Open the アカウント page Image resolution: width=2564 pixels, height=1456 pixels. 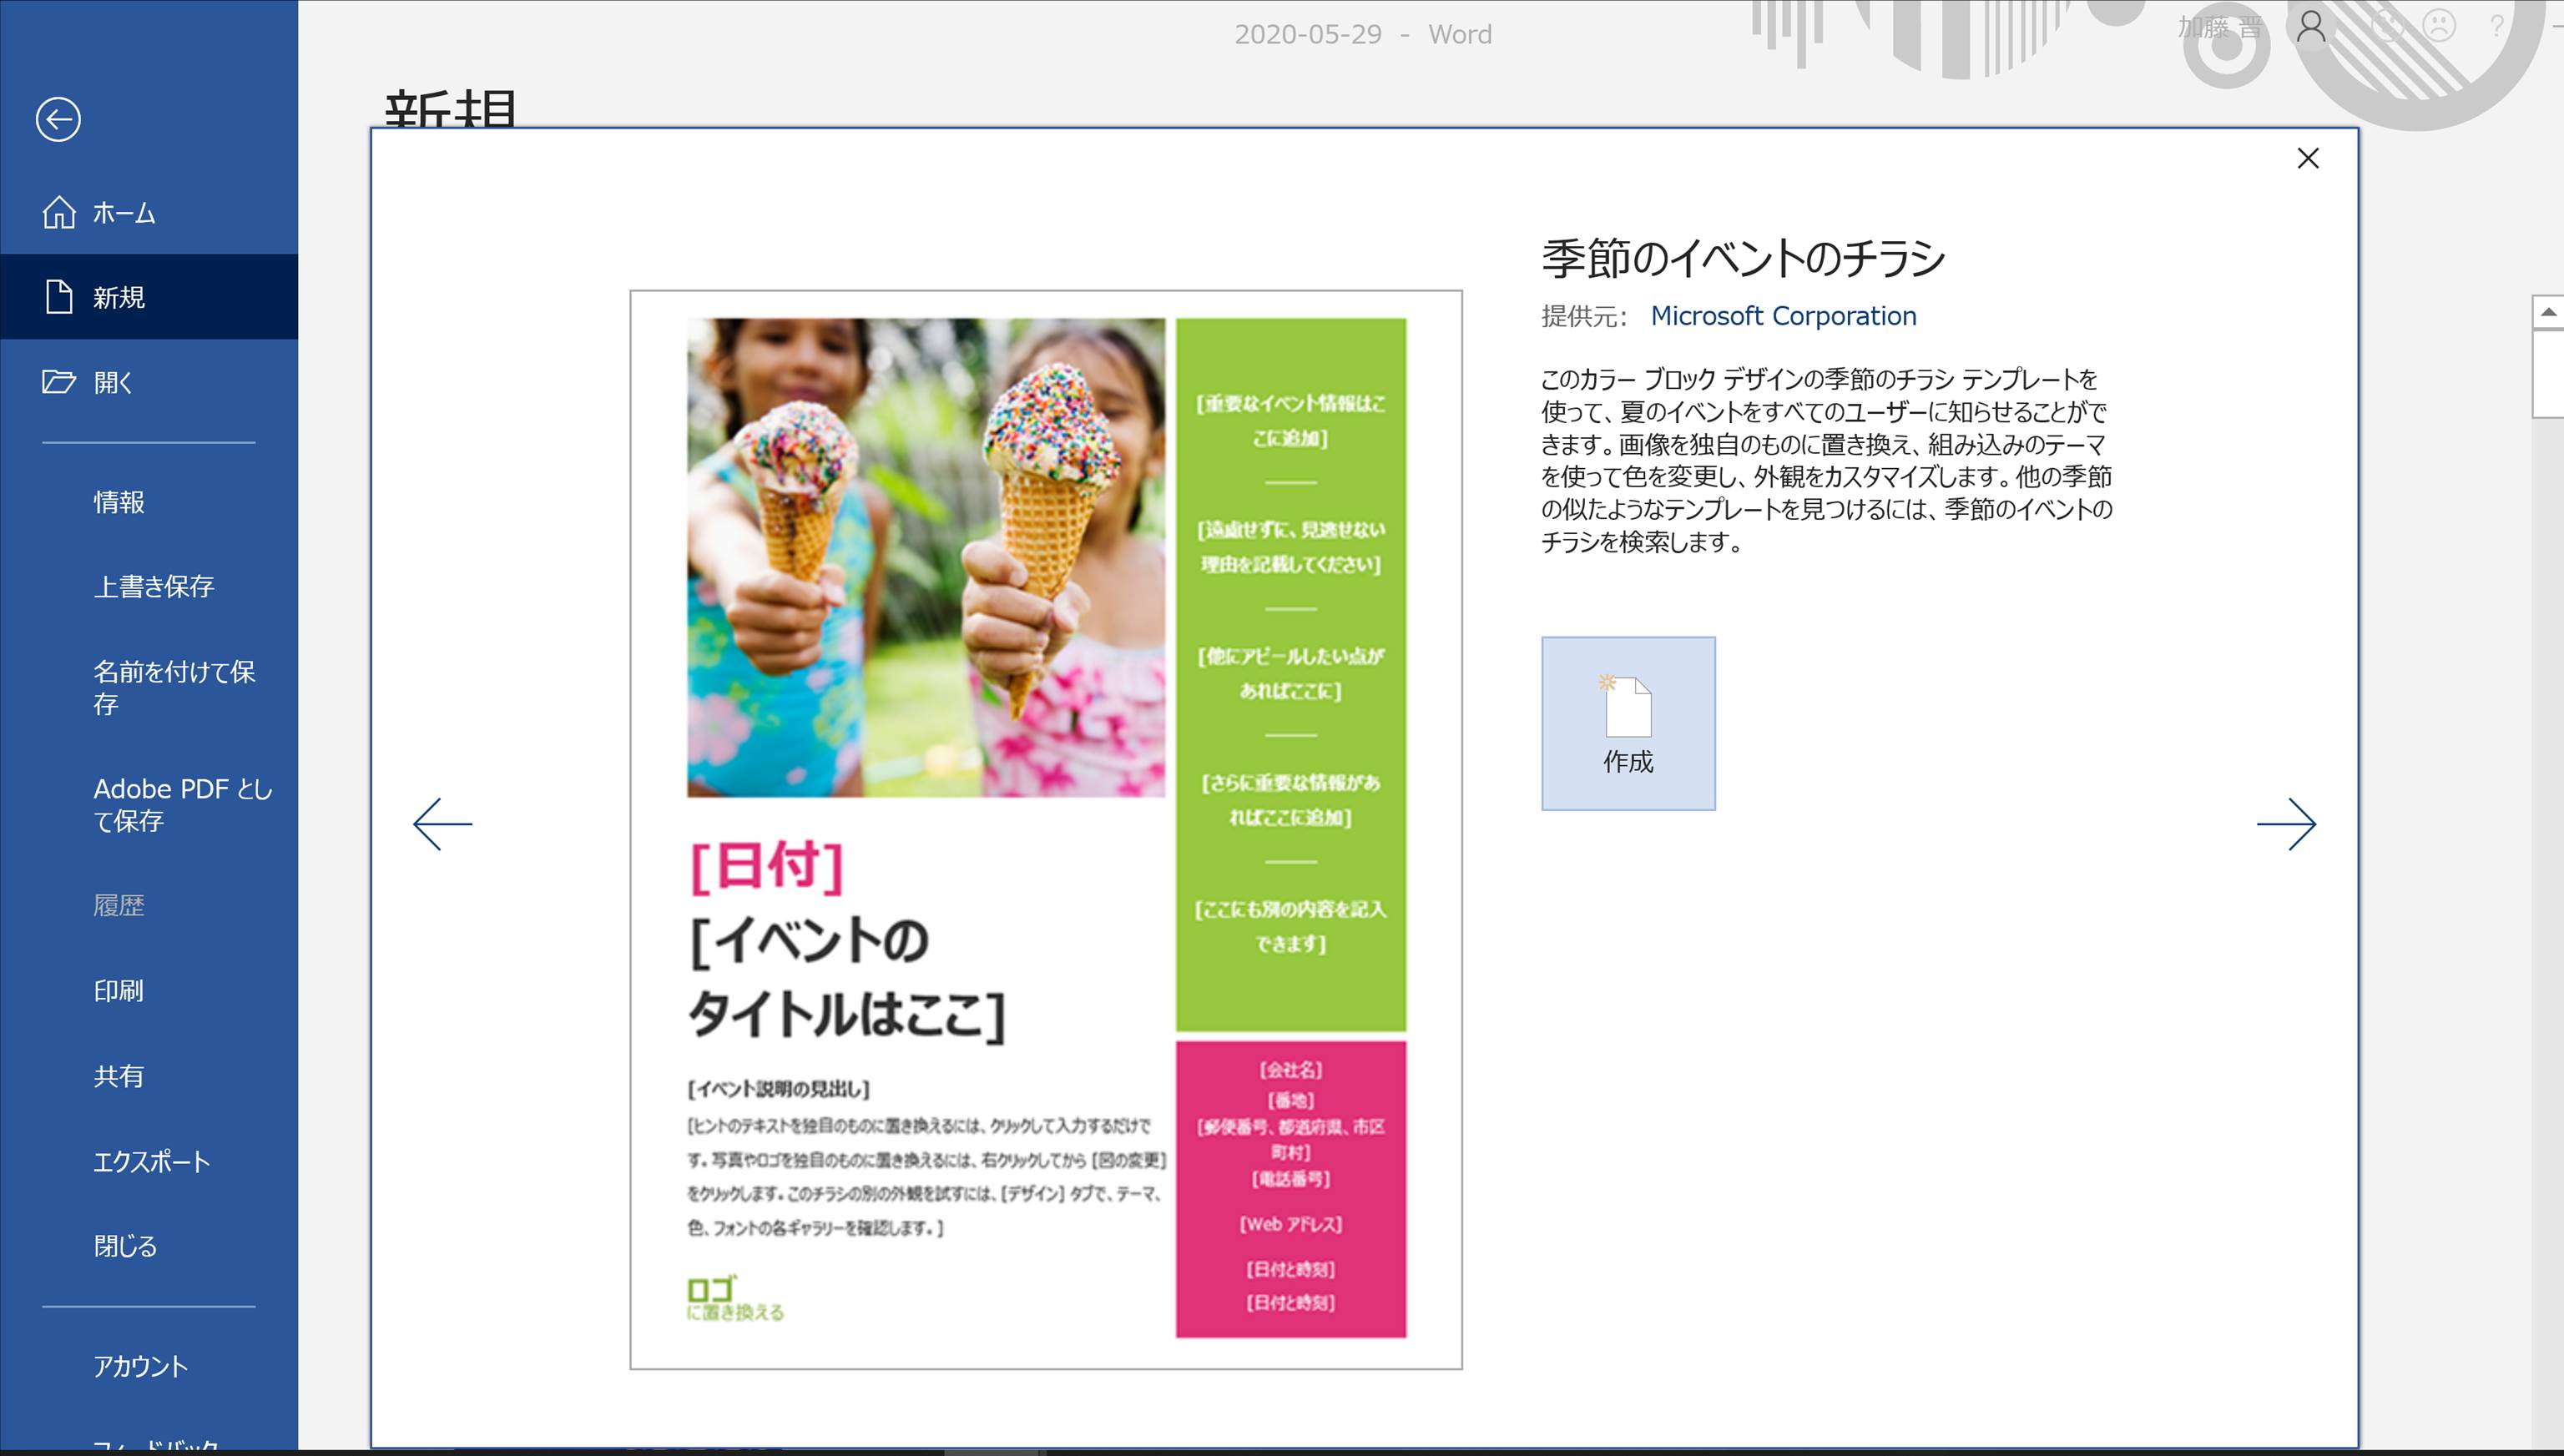(x=149, y=1367)
